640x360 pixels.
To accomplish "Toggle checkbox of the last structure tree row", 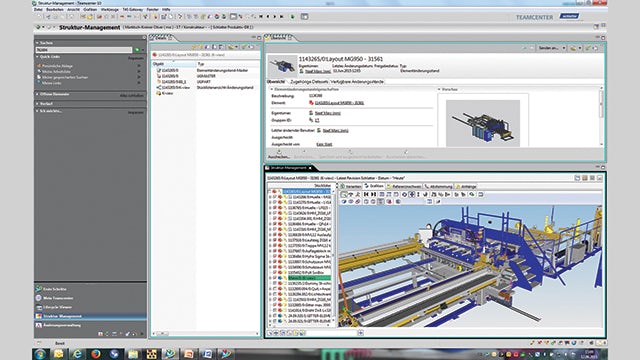I will click(x=274, y=321).
